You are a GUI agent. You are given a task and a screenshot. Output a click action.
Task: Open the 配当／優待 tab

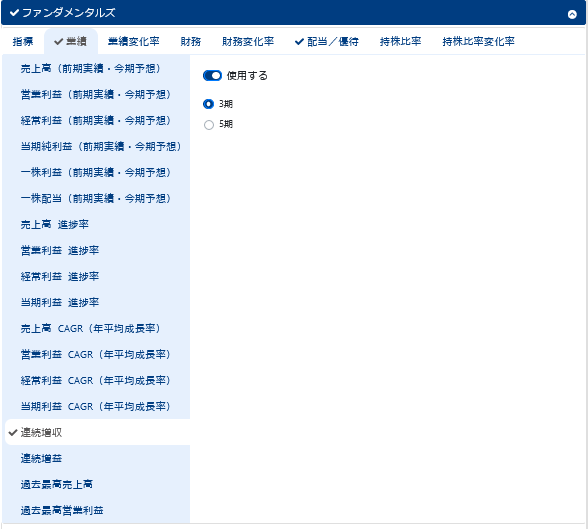pos(327,41)
